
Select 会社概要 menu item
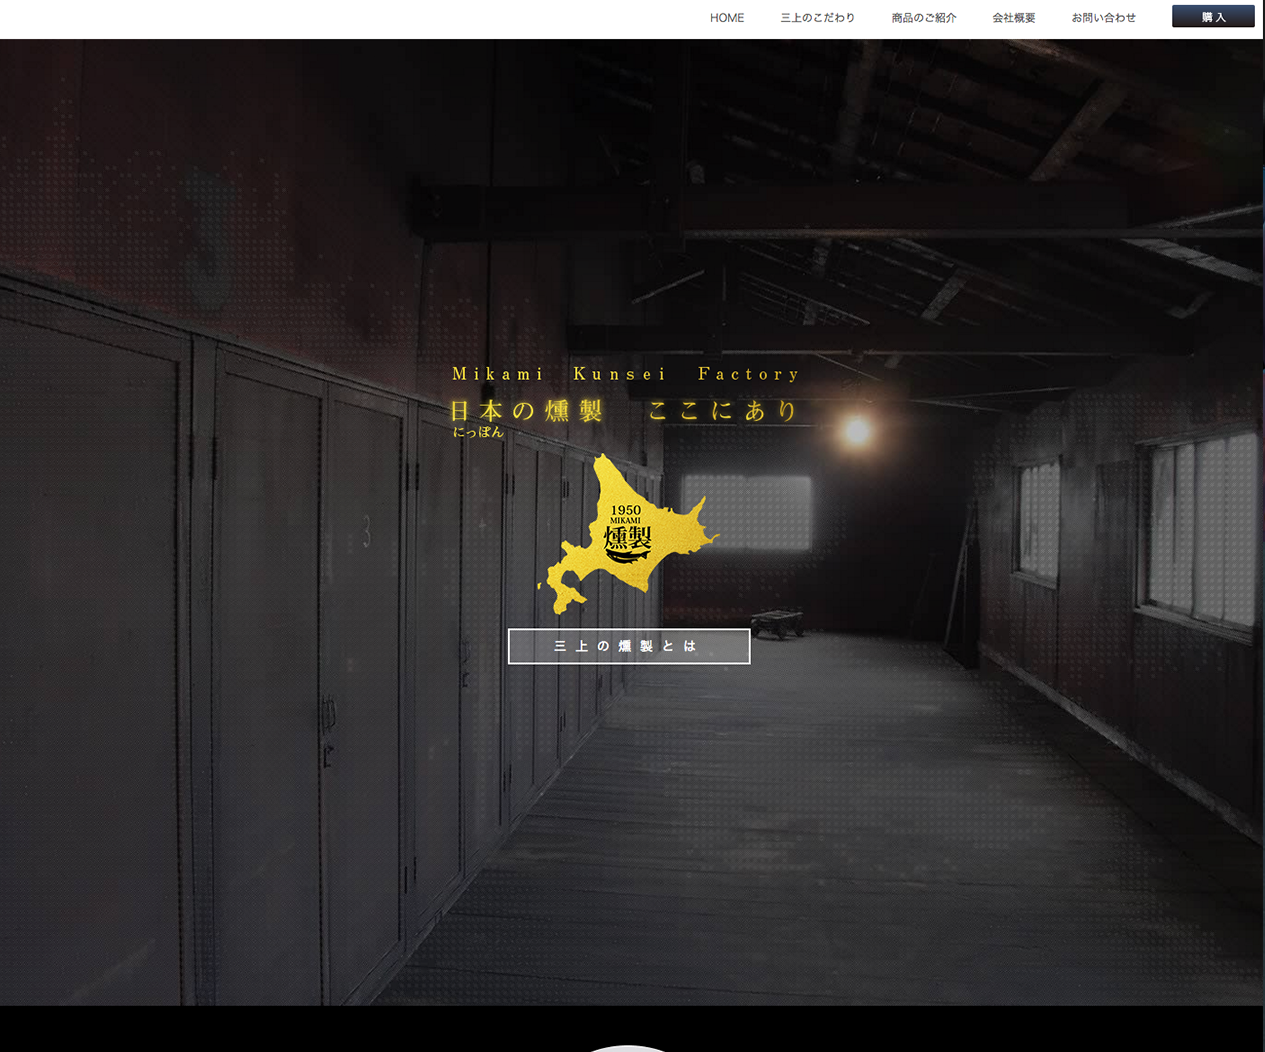[x=1013, y=18]
